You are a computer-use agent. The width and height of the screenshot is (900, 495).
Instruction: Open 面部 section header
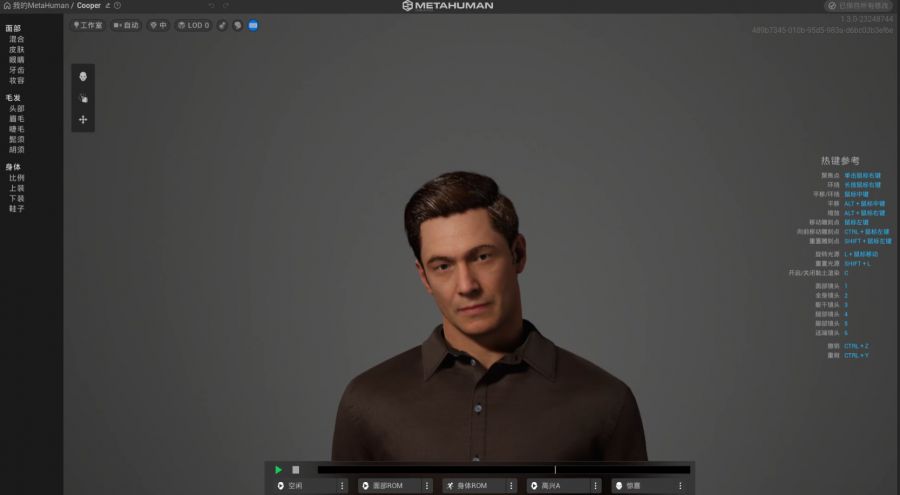point(13,28)
